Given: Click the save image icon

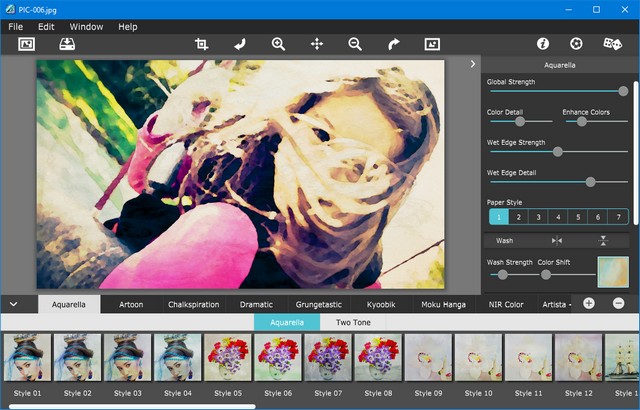Looking at the screenshot, I should 67,44.
